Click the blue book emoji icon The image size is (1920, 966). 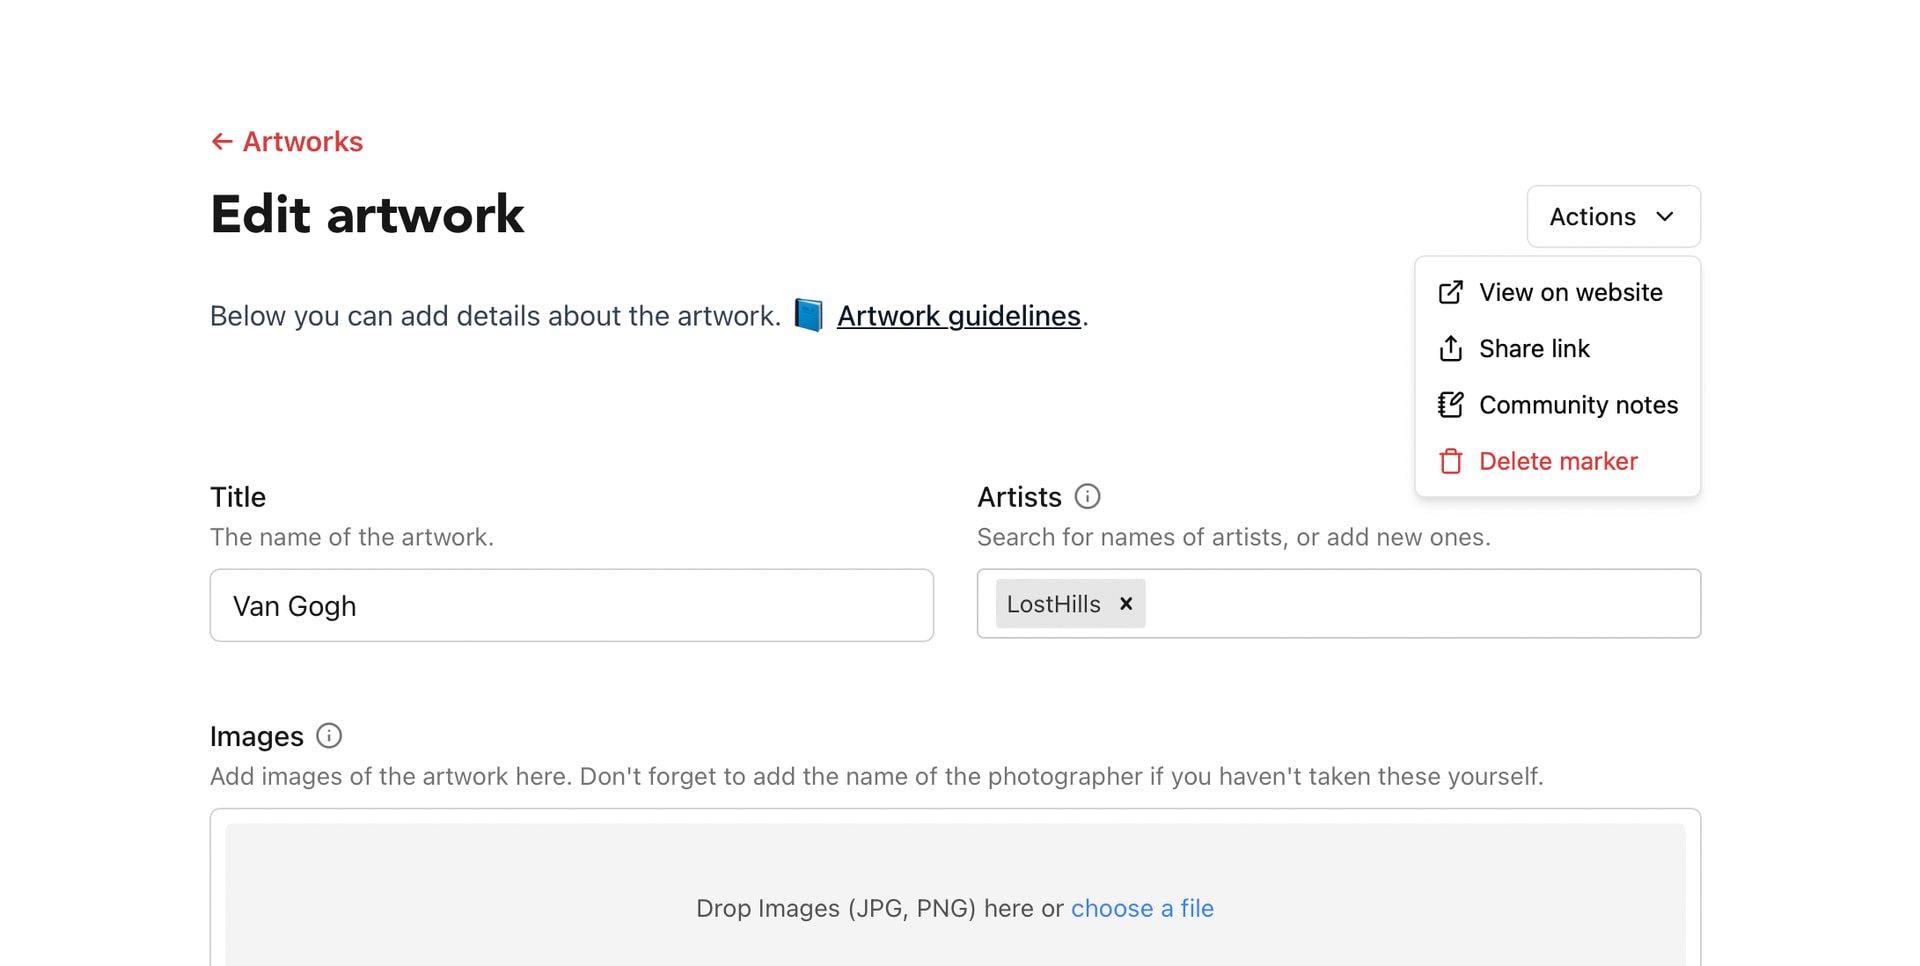coord(808,315)
